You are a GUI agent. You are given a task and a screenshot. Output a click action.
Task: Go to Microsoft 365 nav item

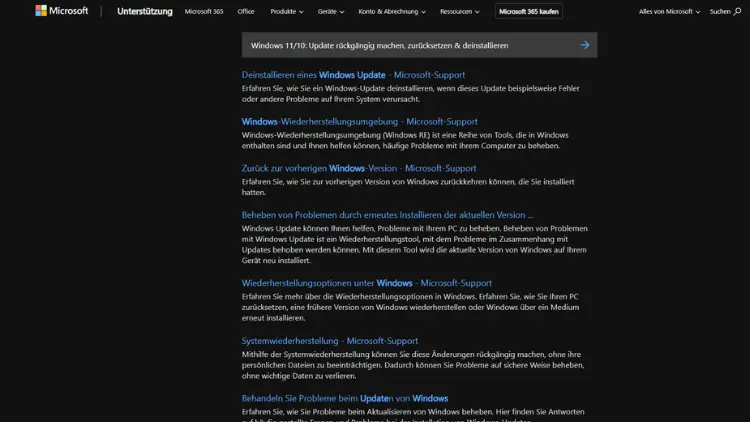tap(204, 11)
